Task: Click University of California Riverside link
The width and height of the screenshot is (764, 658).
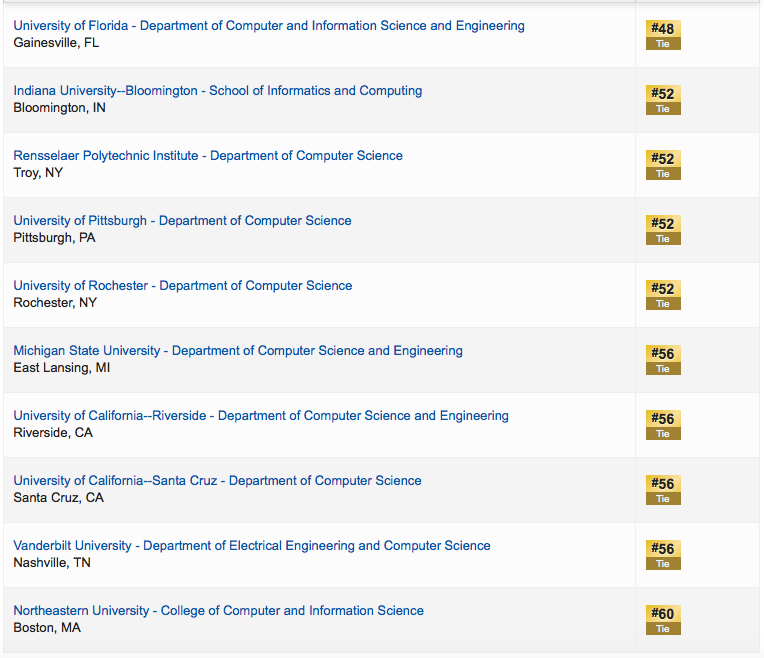Action: click(x=261, y=416)
